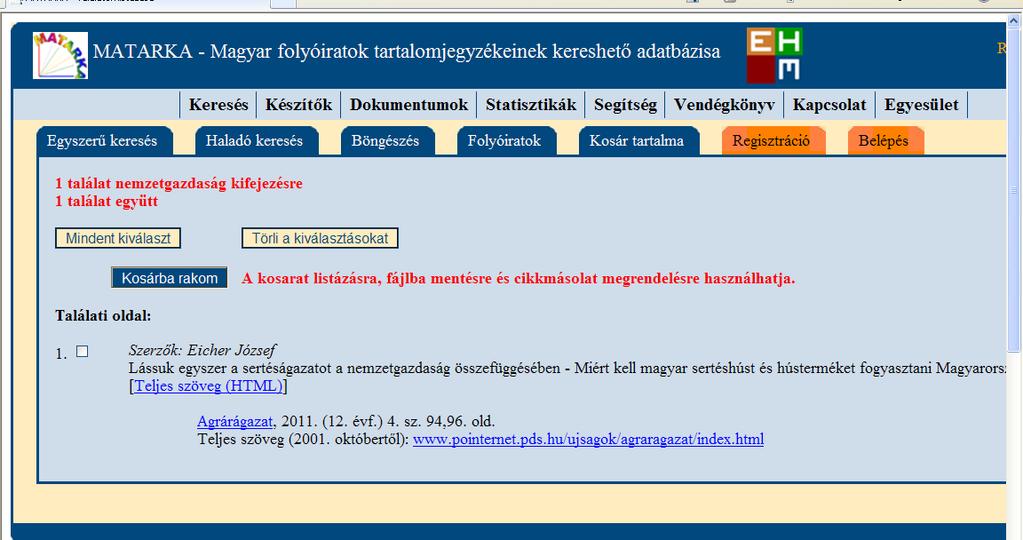
Task: Open the Kapcsolat contact page
Action: pos(829,105)
